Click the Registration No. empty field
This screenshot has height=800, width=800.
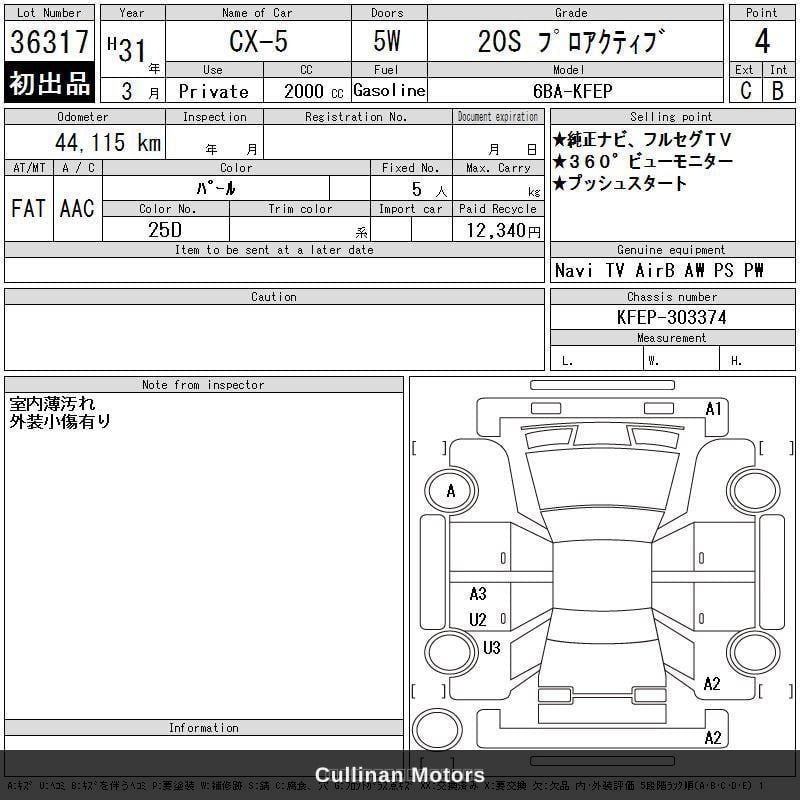click(358, 142)
